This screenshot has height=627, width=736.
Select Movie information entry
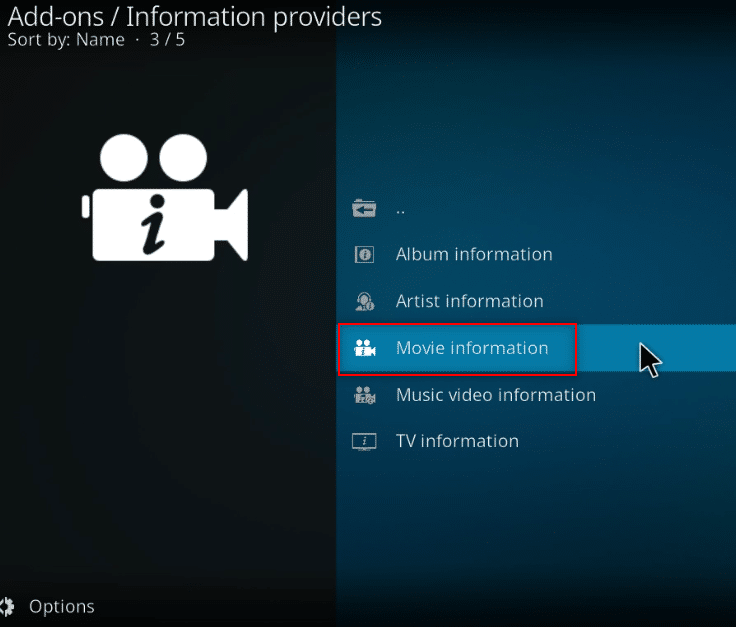[x=536, y=348]
